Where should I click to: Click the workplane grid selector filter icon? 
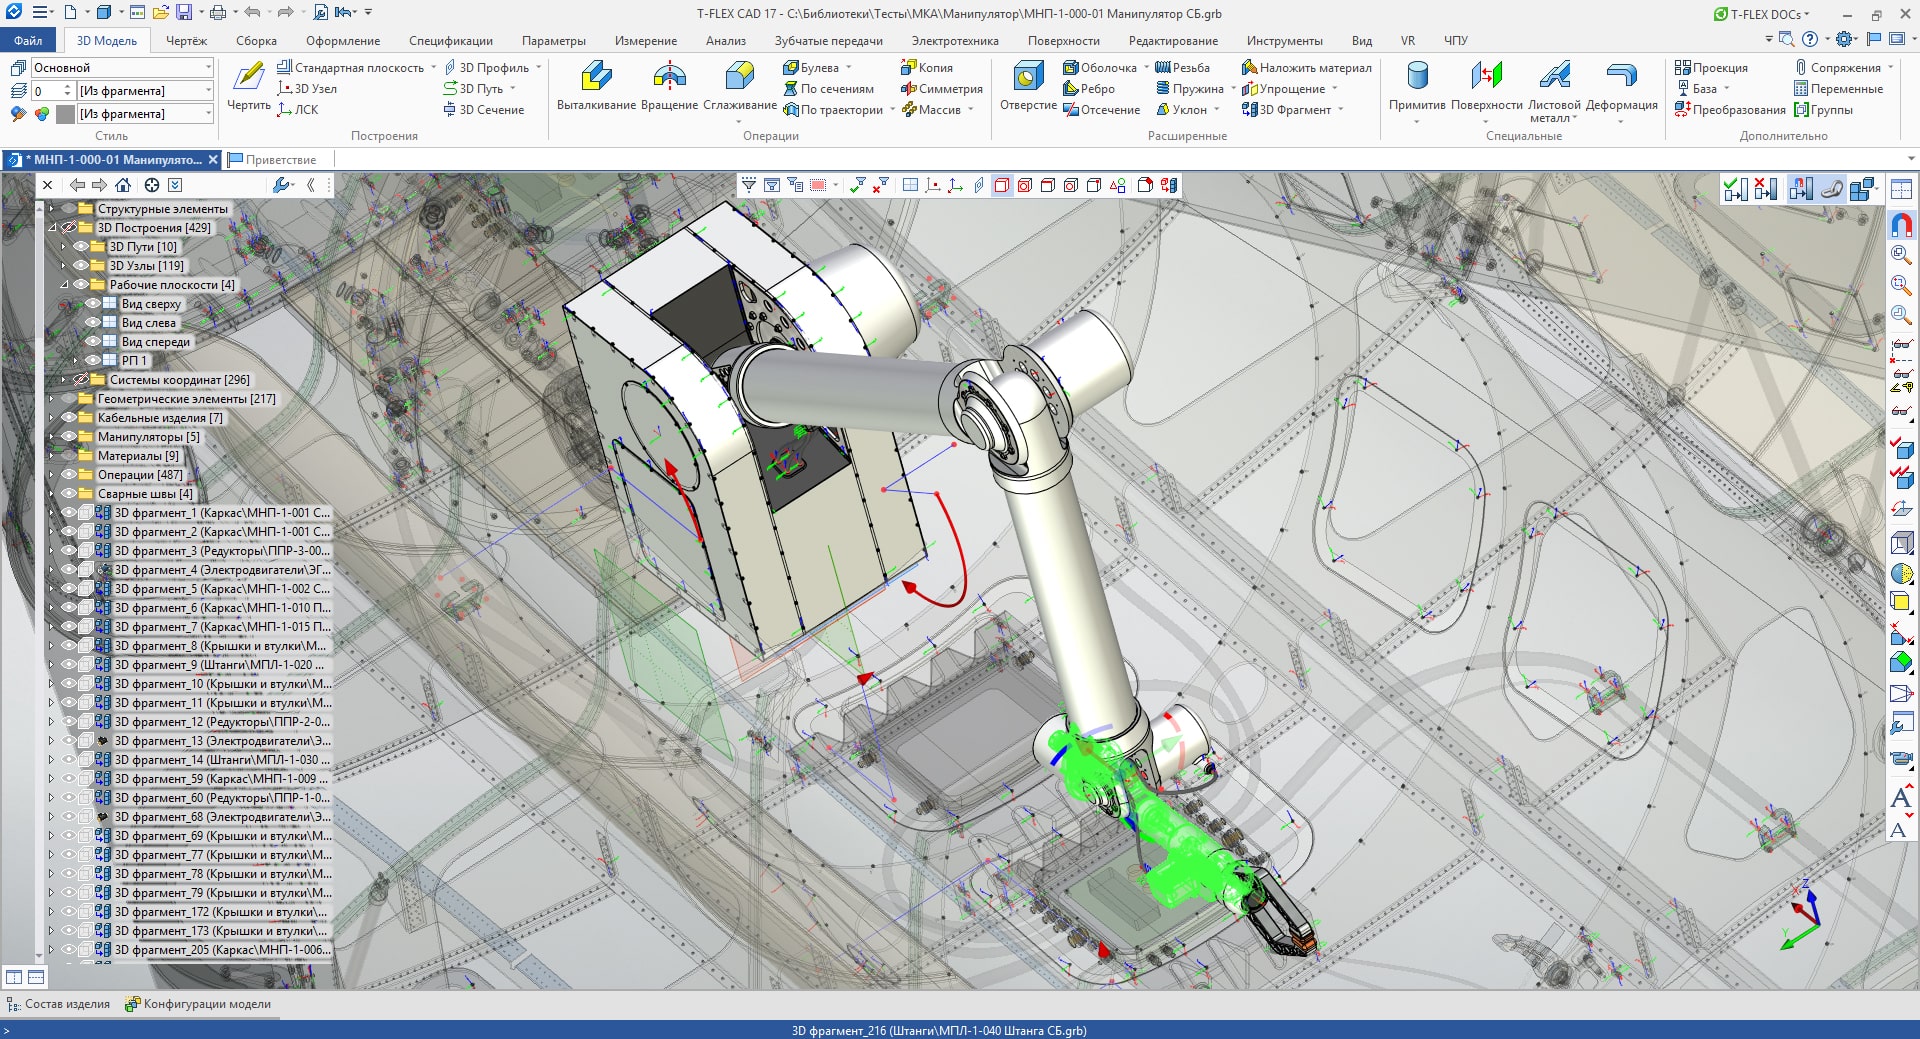910,185
